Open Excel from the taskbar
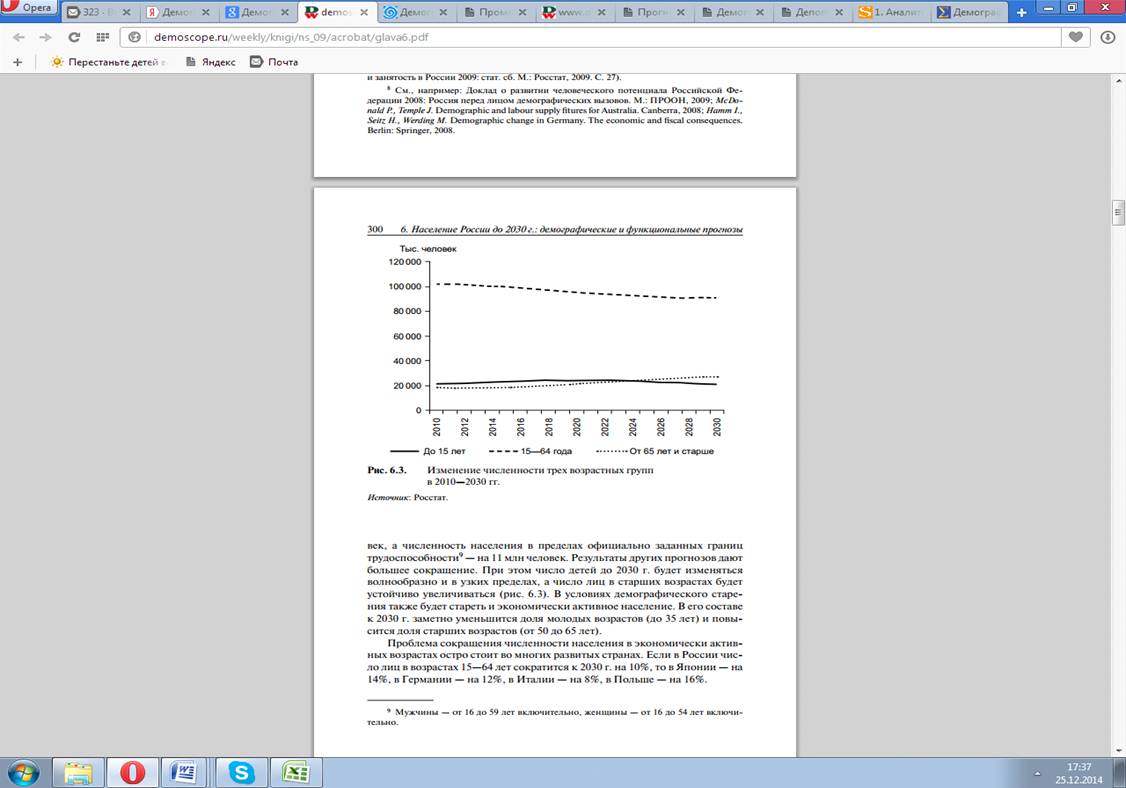The image size is (1126, 788). (x=294, y=771)
